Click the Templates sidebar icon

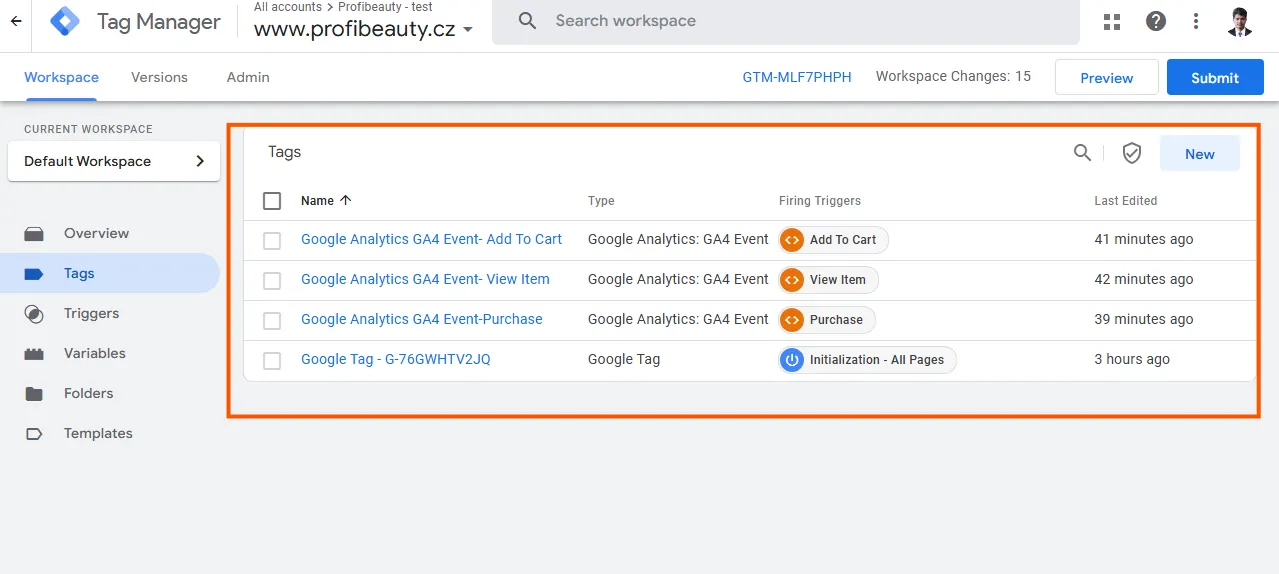34,434
